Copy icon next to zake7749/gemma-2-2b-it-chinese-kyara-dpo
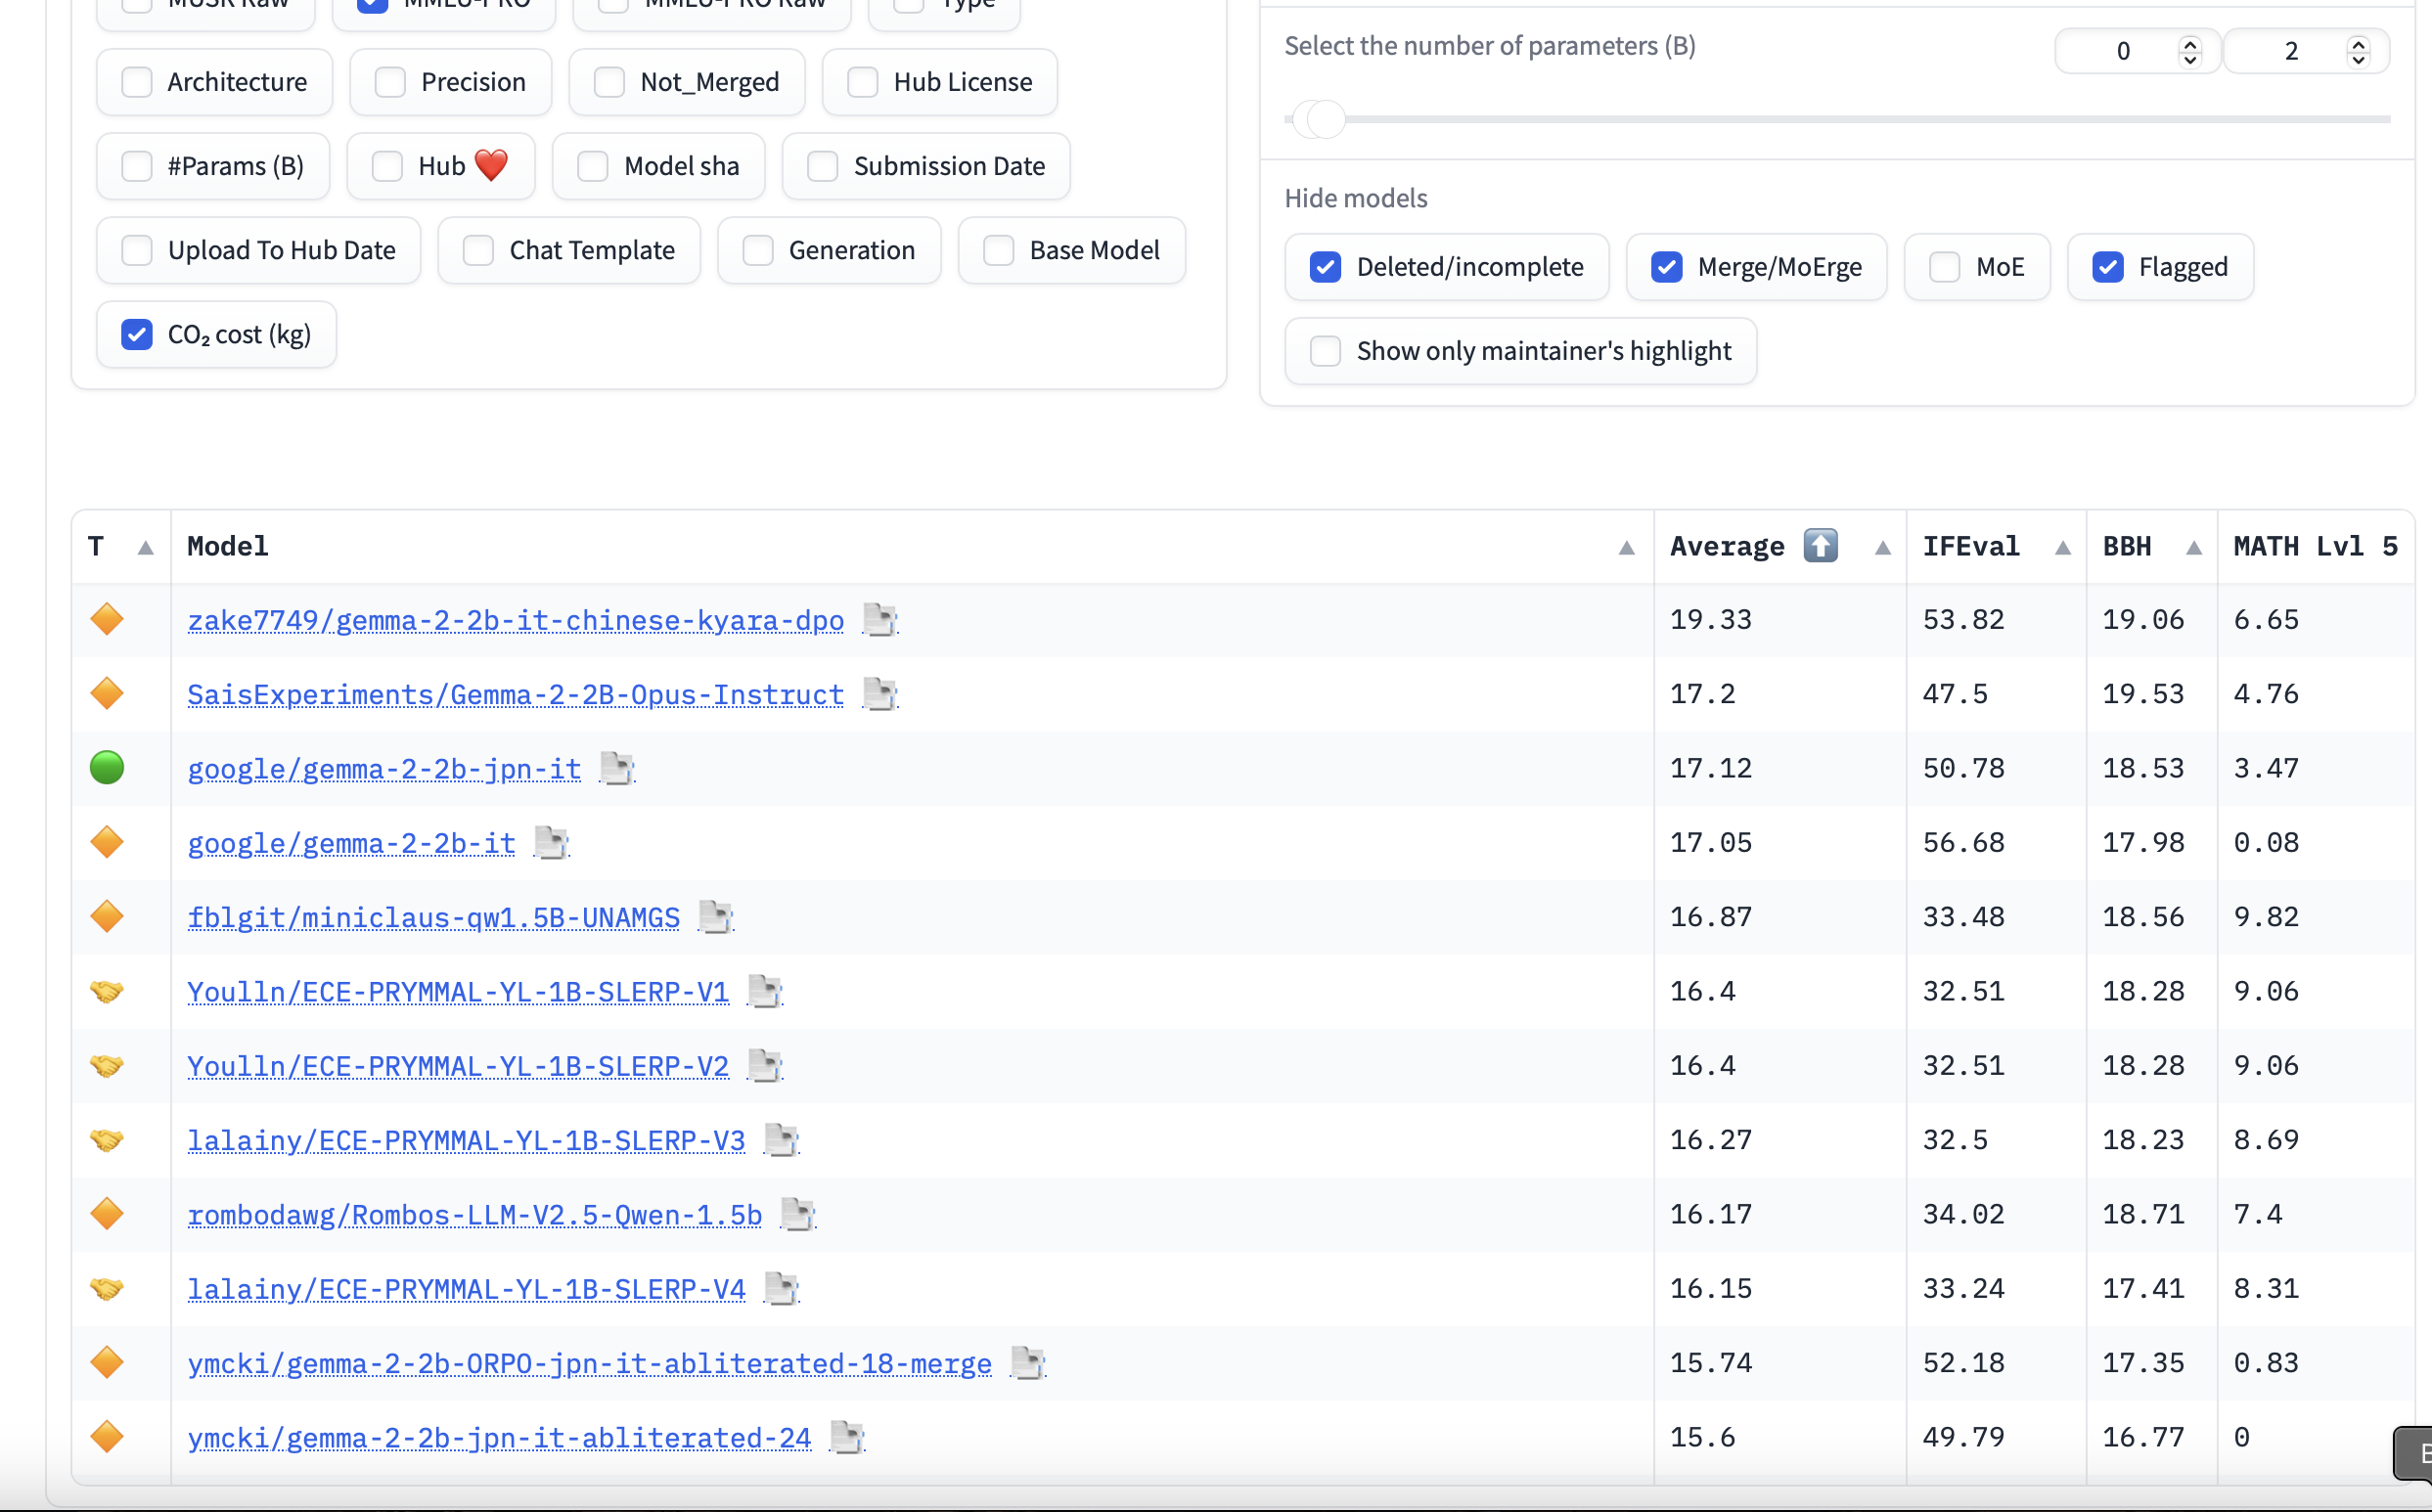Image resolution: width=2432 pixels, height=1512 pixels. point(880,620)
